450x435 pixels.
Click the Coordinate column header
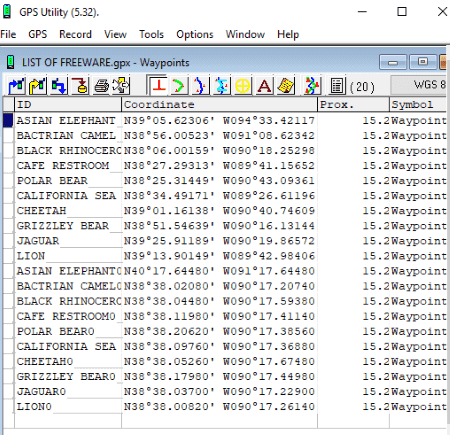pos(220,105)
